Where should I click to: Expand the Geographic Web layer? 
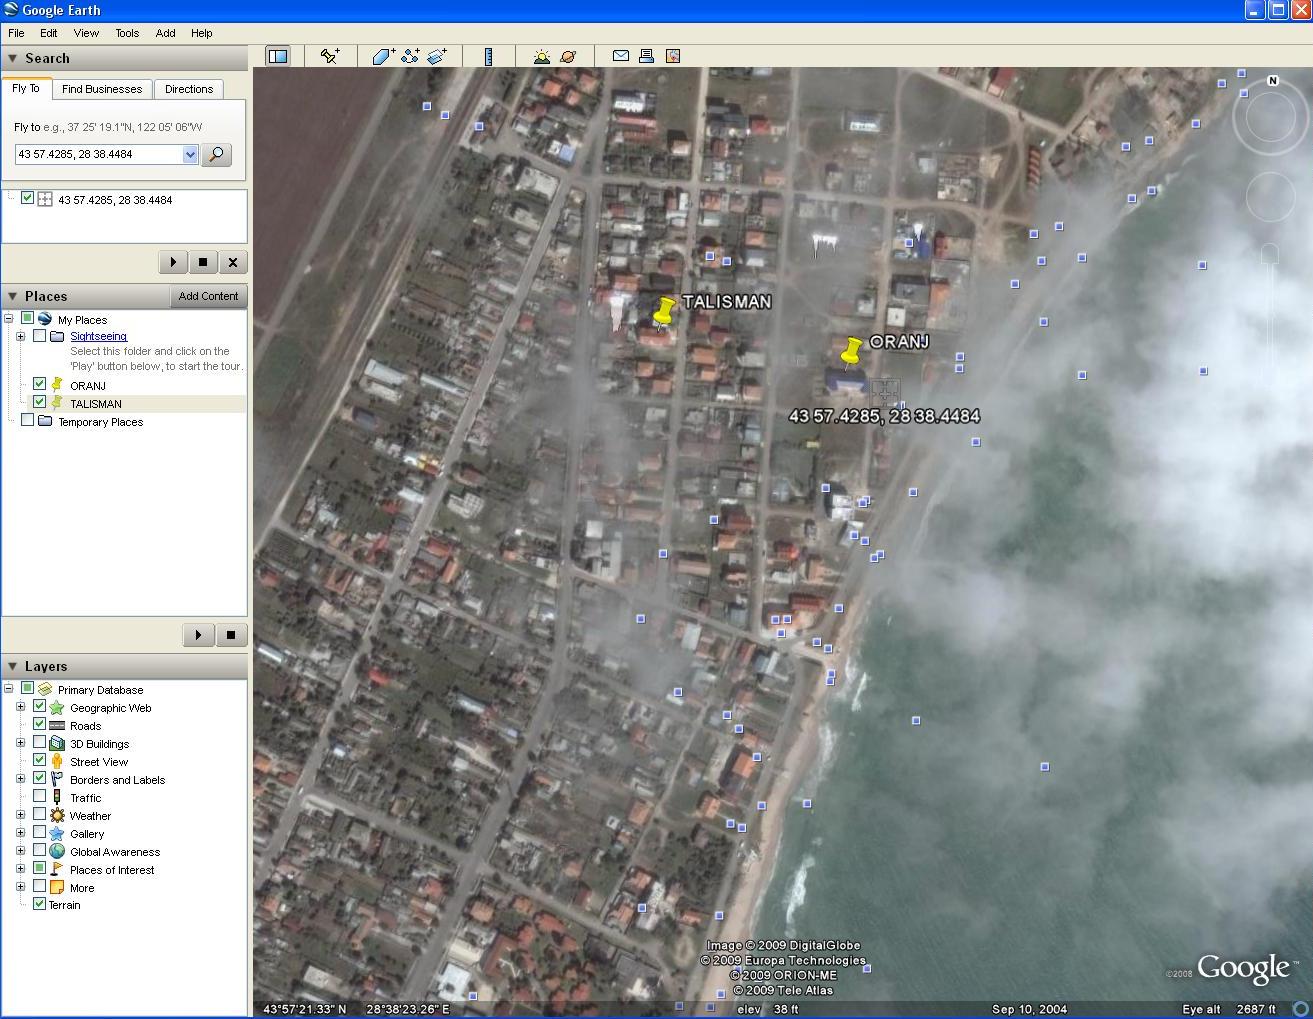coord(20,707)
